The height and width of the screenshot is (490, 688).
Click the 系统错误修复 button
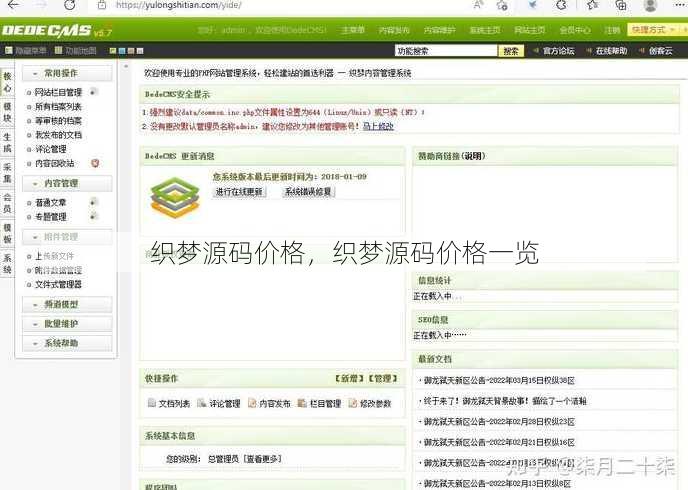coord(308,192)
